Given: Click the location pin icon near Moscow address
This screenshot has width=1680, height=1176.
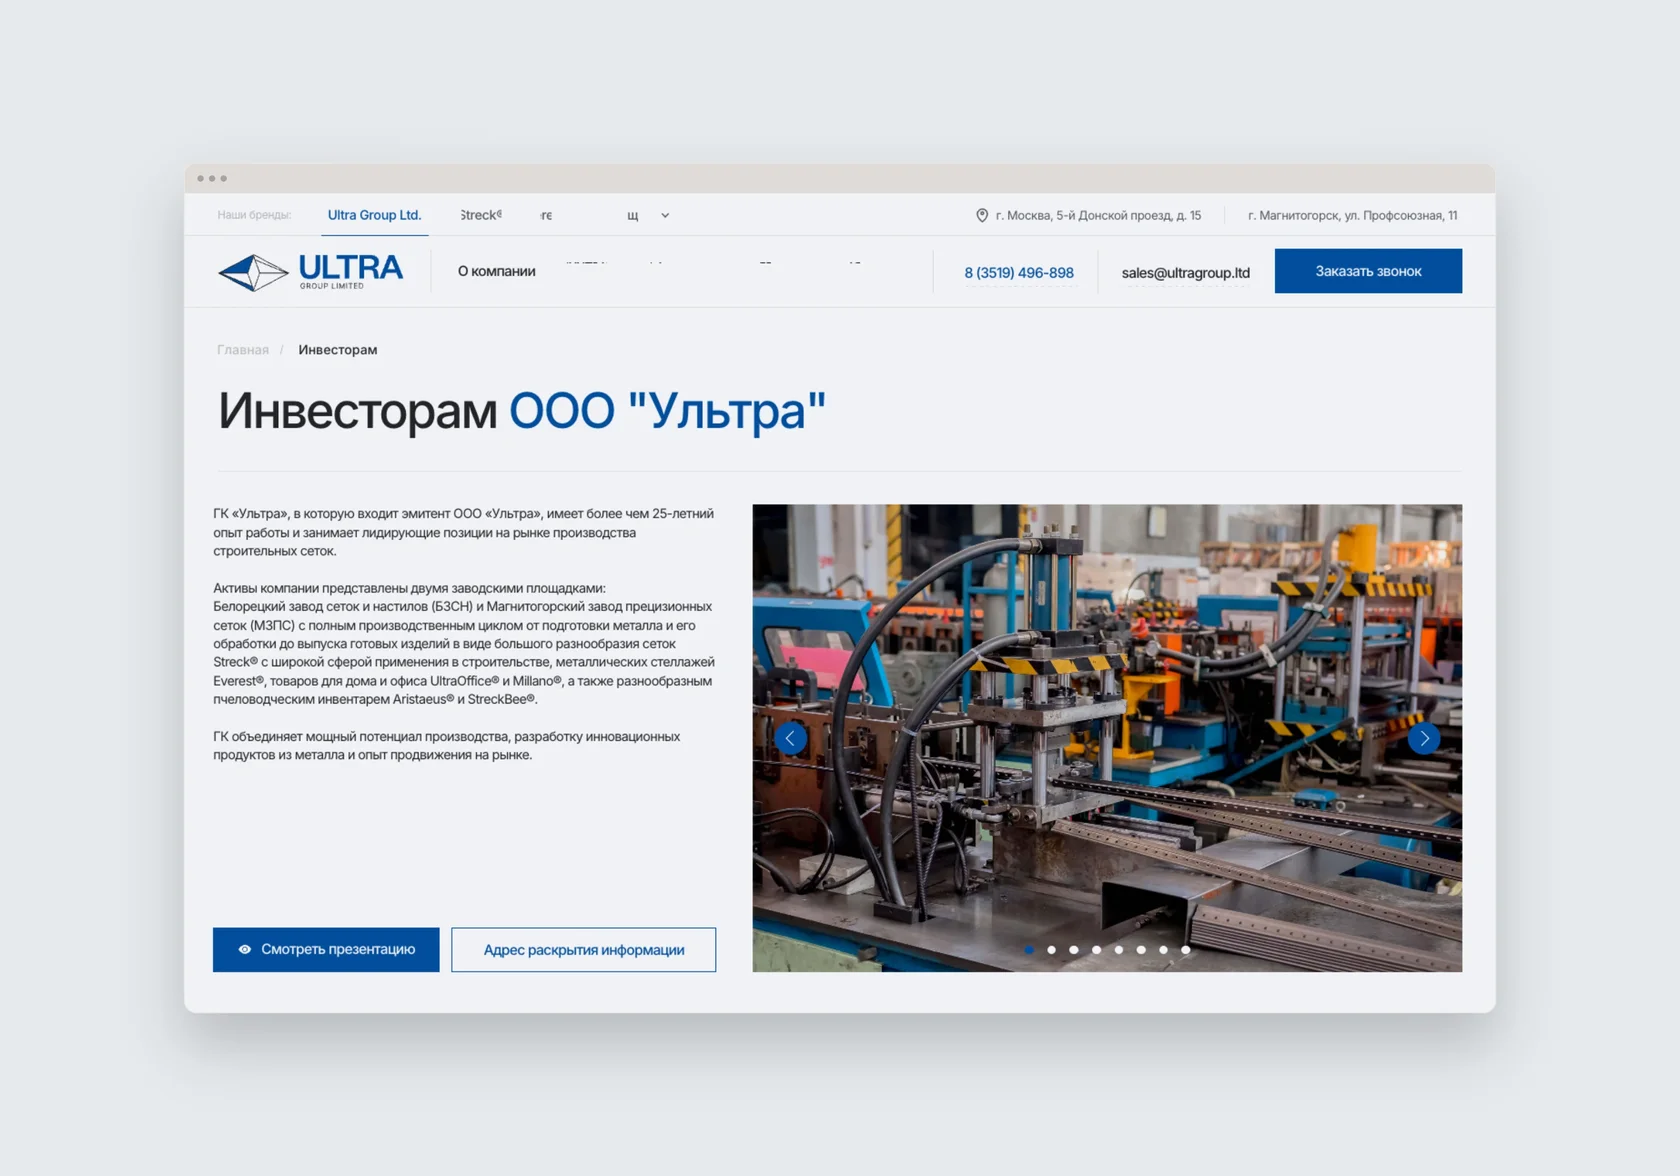Looking at the screenshot, I should point(982,215).
